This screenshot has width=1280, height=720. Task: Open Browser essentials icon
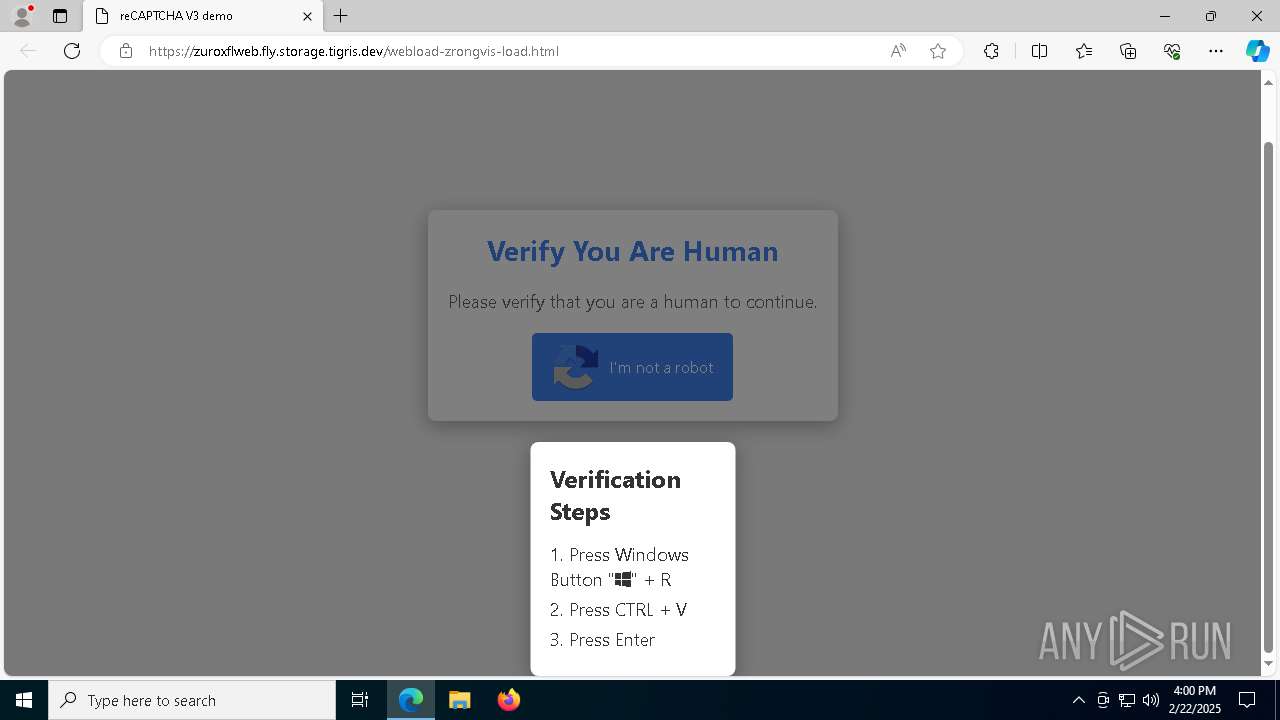[1172, 51]
